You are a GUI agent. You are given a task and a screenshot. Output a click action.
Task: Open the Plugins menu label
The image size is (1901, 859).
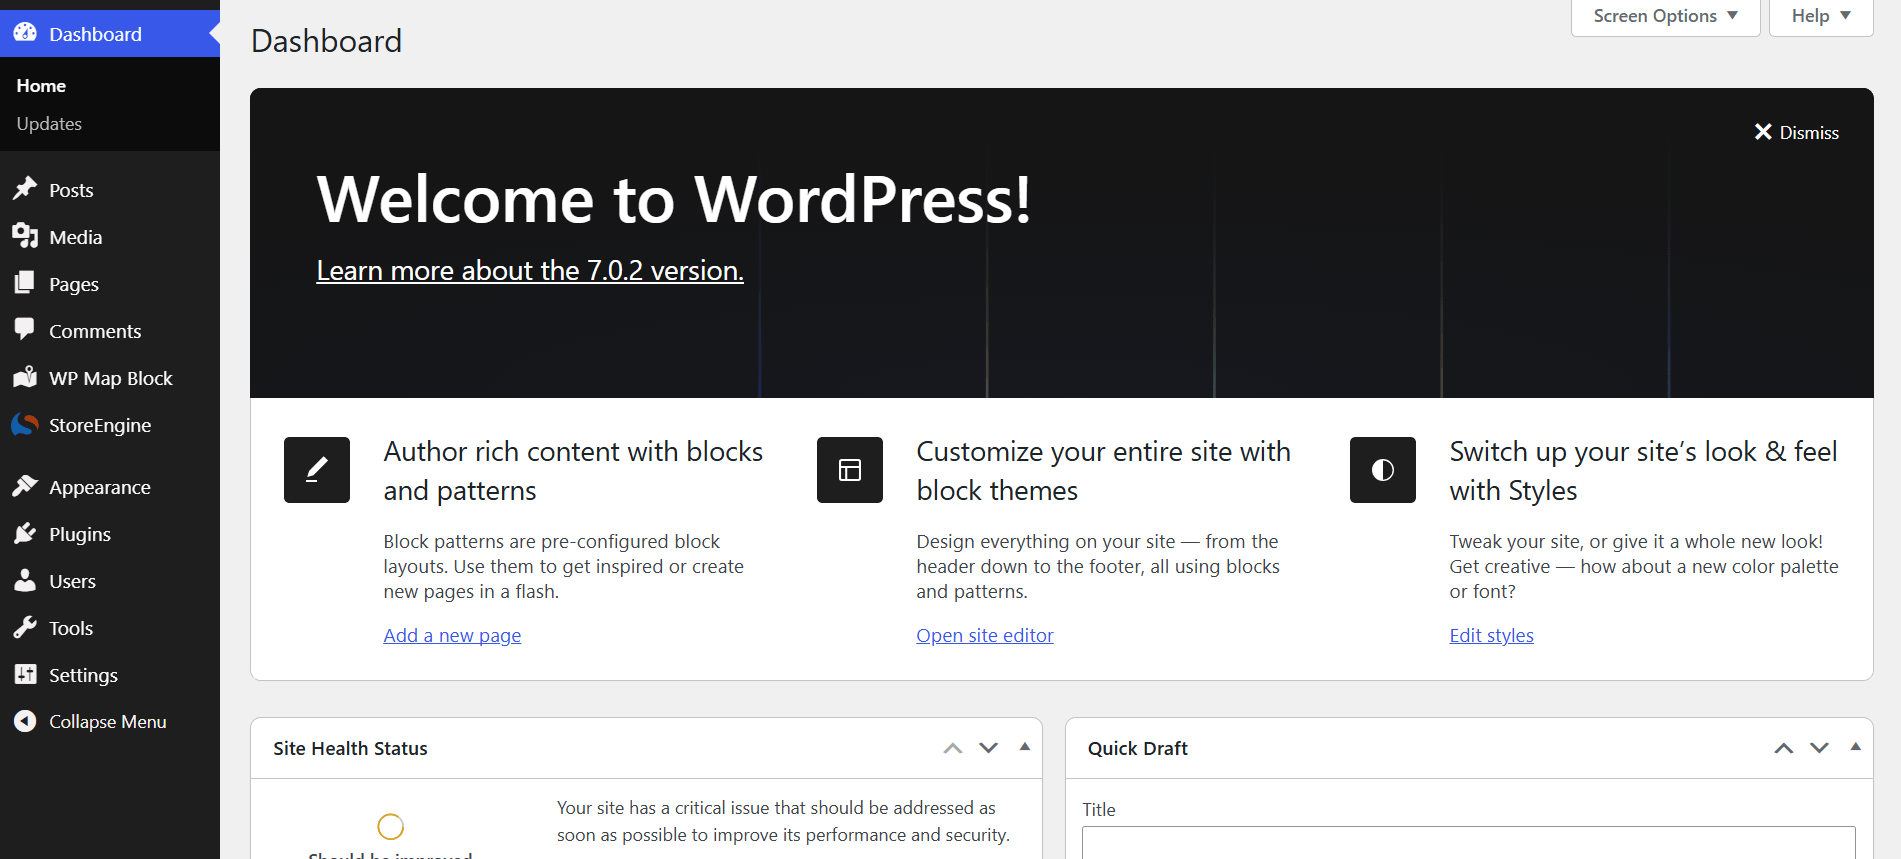click(x=80, y=534)
